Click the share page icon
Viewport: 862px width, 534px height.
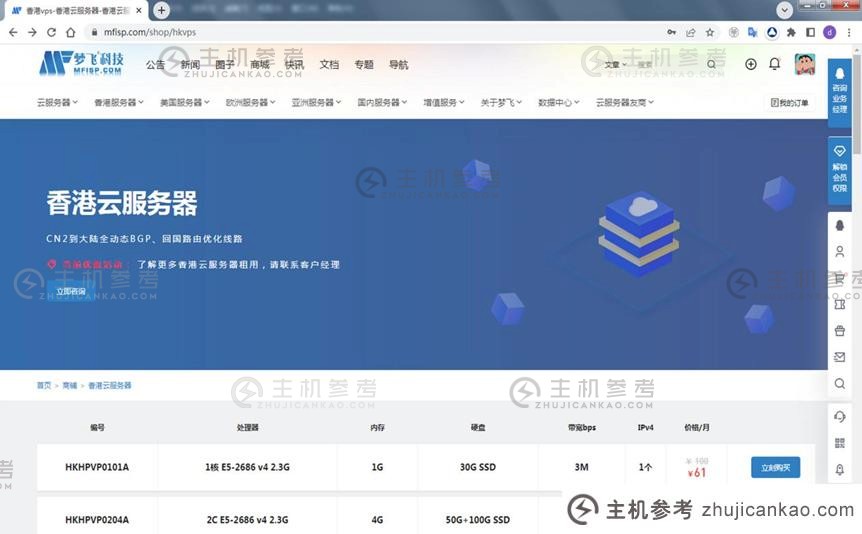pos(690,32)
